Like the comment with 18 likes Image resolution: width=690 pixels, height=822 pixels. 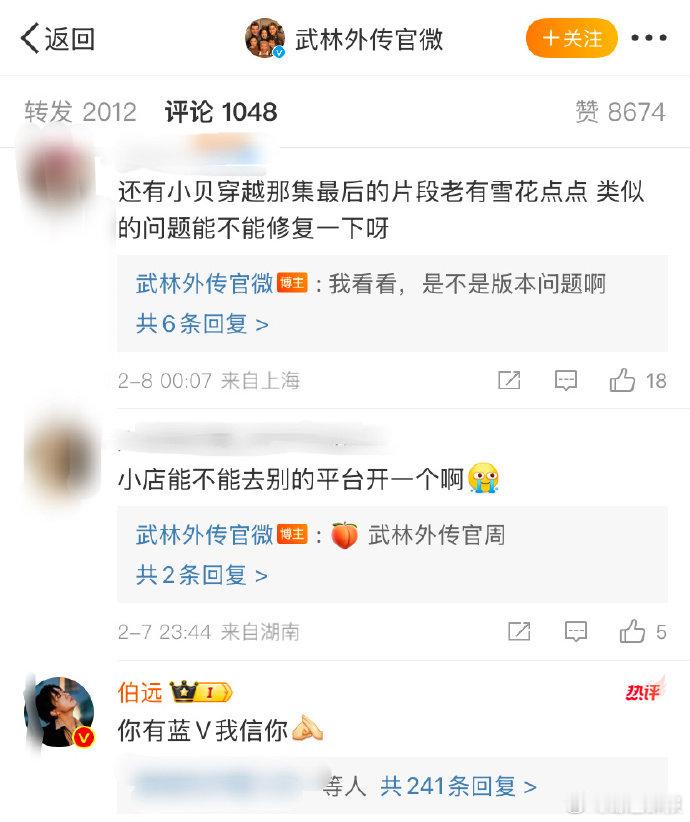click(x=638, y=380)
